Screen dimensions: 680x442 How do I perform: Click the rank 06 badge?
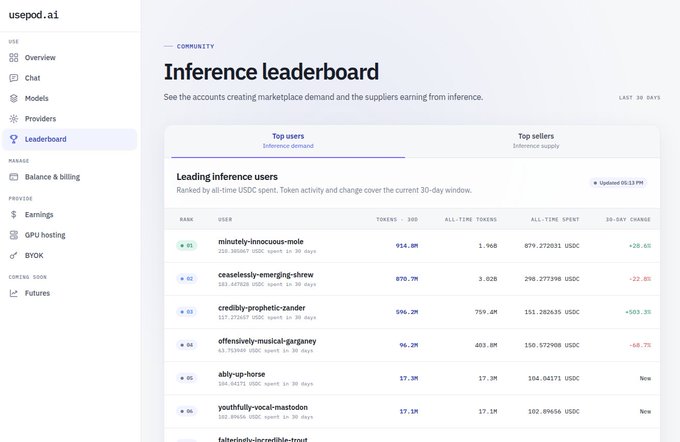[187, 411]
